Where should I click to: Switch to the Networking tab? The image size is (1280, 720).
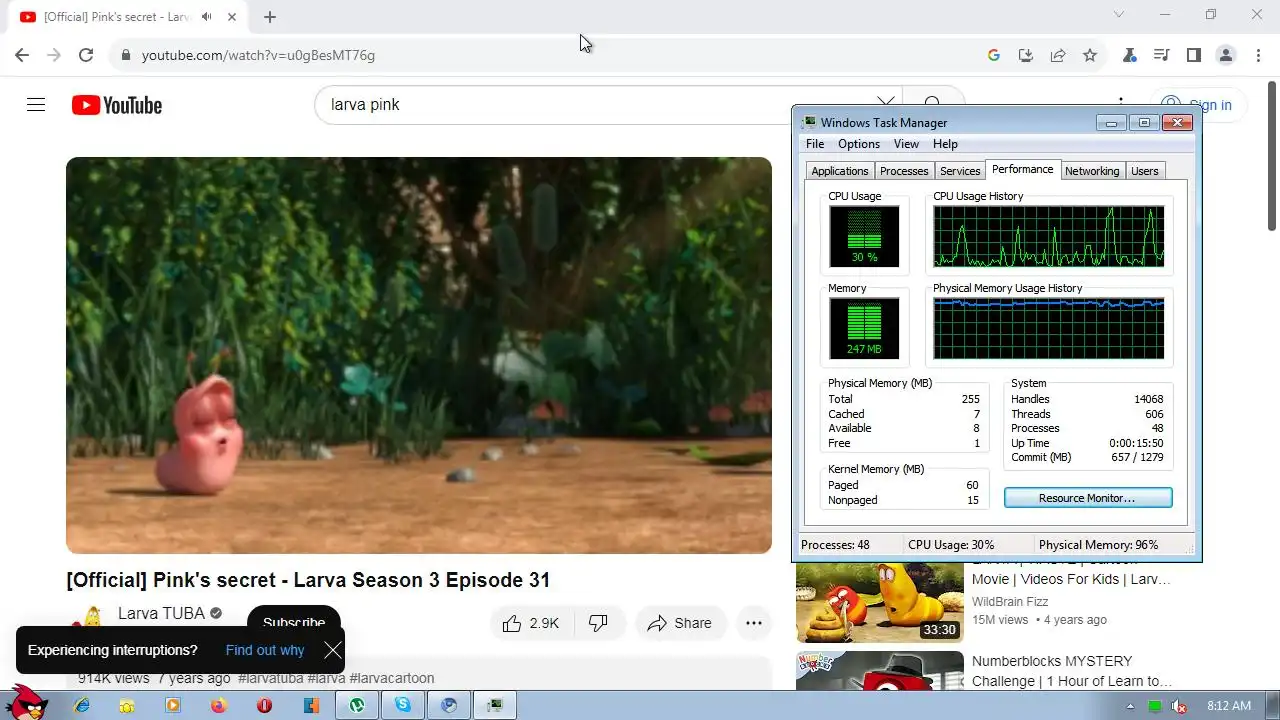point(1092,171)
